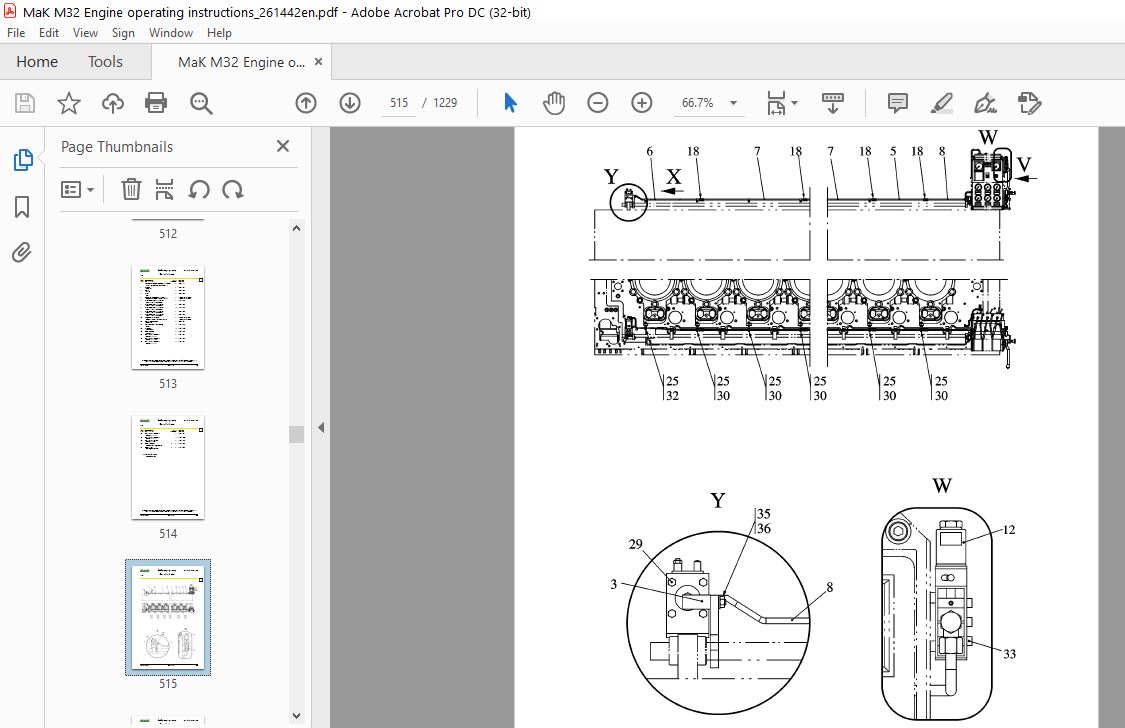The image size is (1125, 728).
Task: Switch to the Home tab
Action: point(37,62)
